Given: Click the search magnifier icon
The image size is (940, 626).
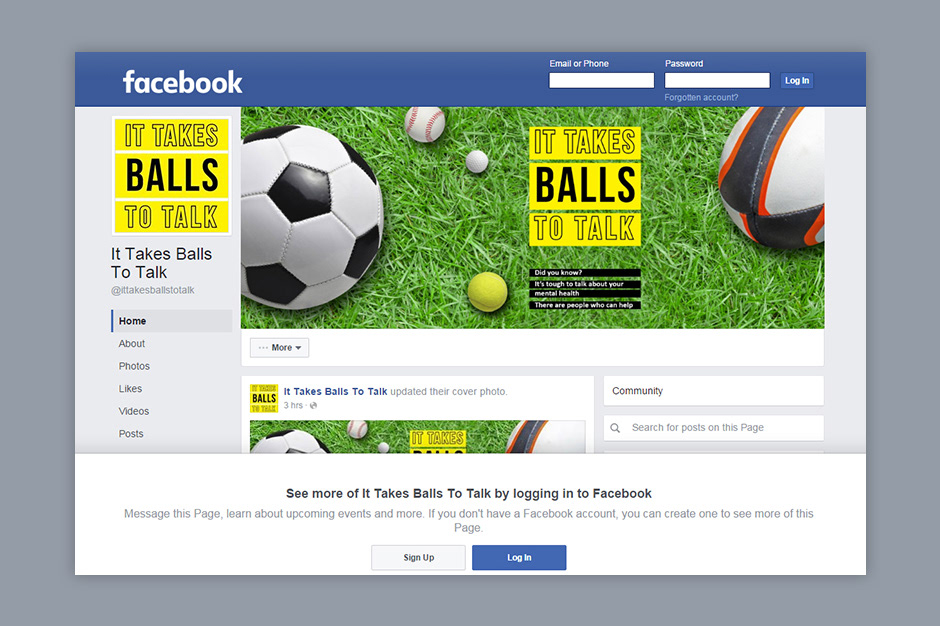Looking at the screenshot, I should 615,428.
